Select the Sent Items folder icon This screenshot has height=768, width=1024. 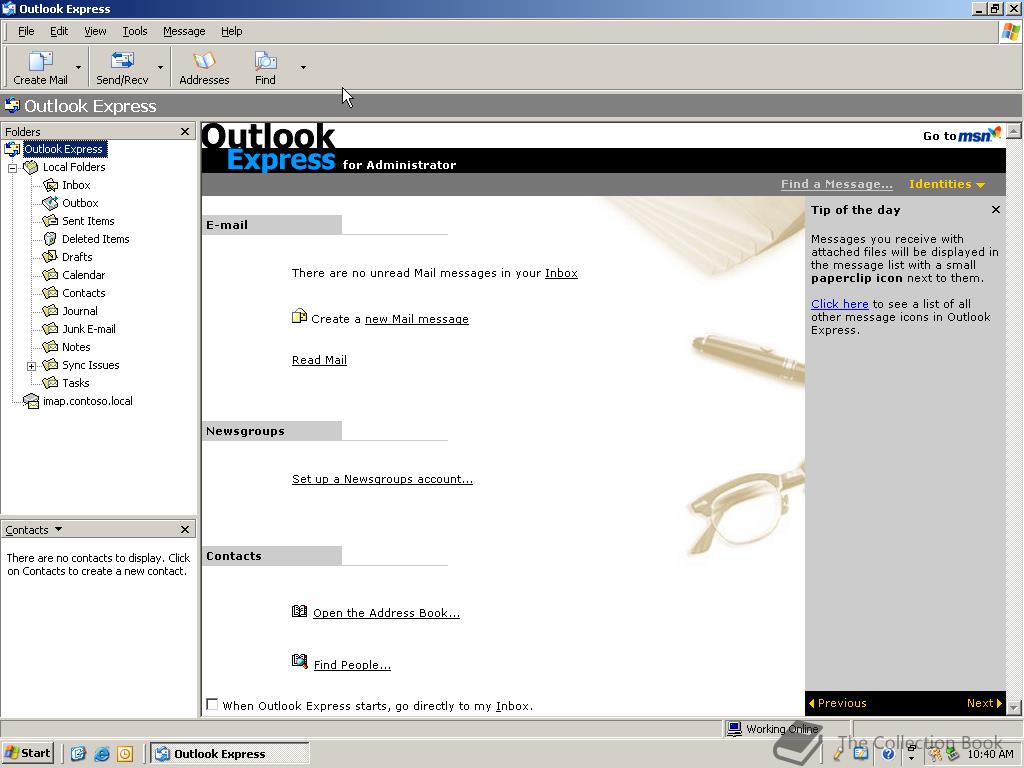[50, 221]
